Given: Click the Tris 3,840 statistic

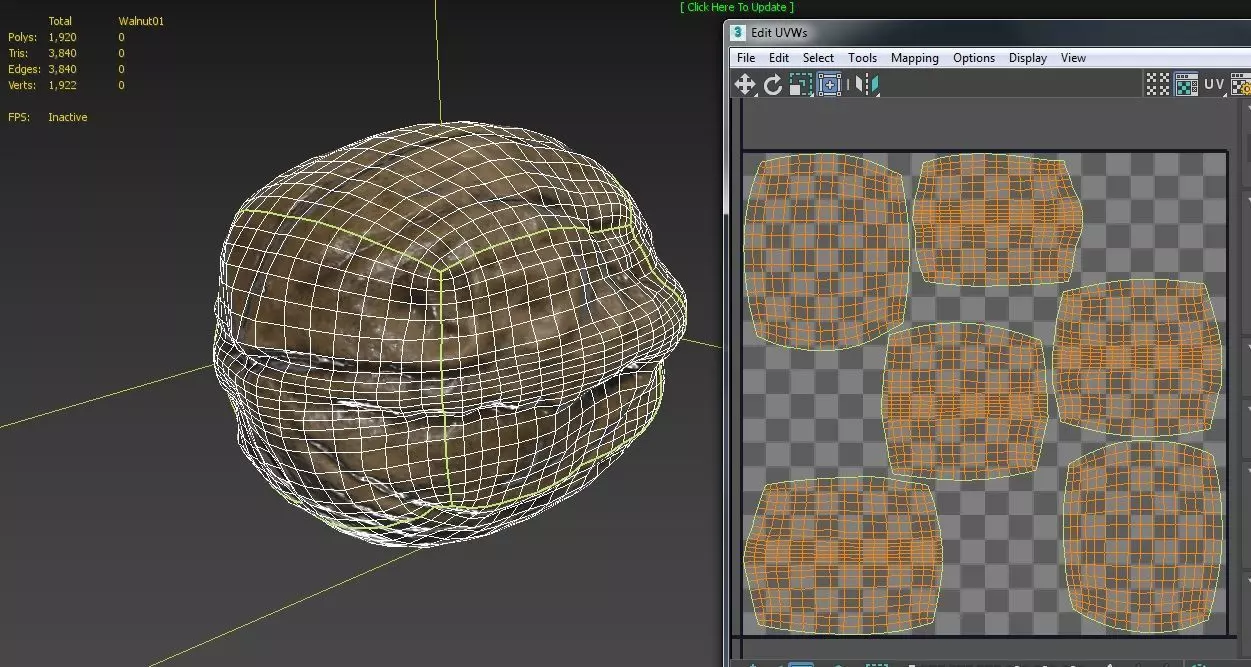Looking at the screenshot, I should [x=43, y=53].
